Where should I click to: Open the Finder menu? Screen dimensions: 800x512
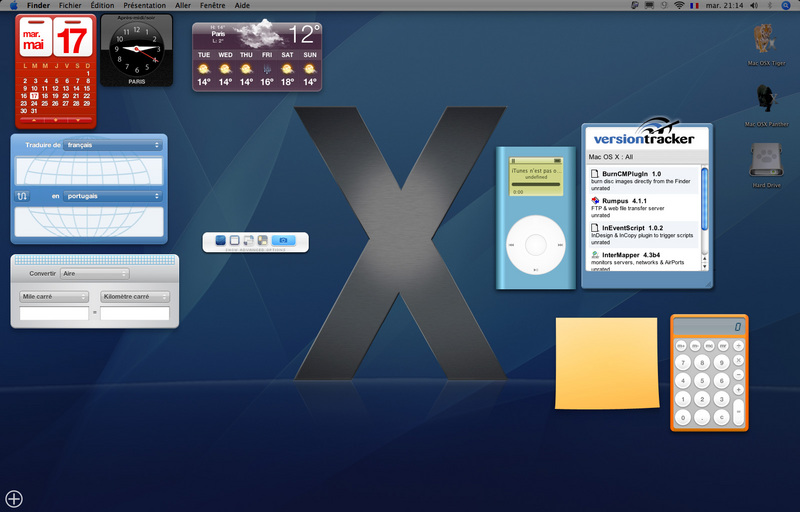[38, 6]
